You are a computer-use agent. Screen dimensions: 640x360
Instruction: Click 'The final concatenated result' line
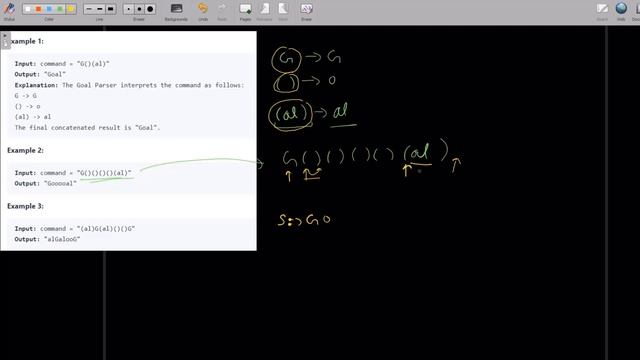tap(87, 127)
